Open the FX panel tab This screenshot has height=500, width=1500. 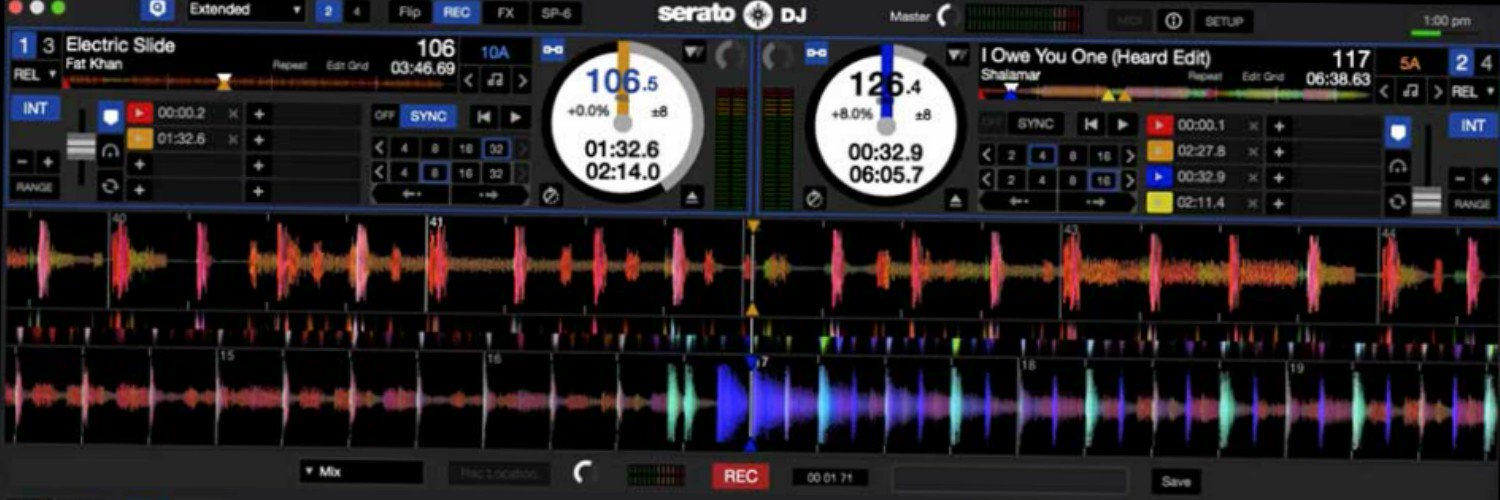pyautogui.click(x=505, y=13)
